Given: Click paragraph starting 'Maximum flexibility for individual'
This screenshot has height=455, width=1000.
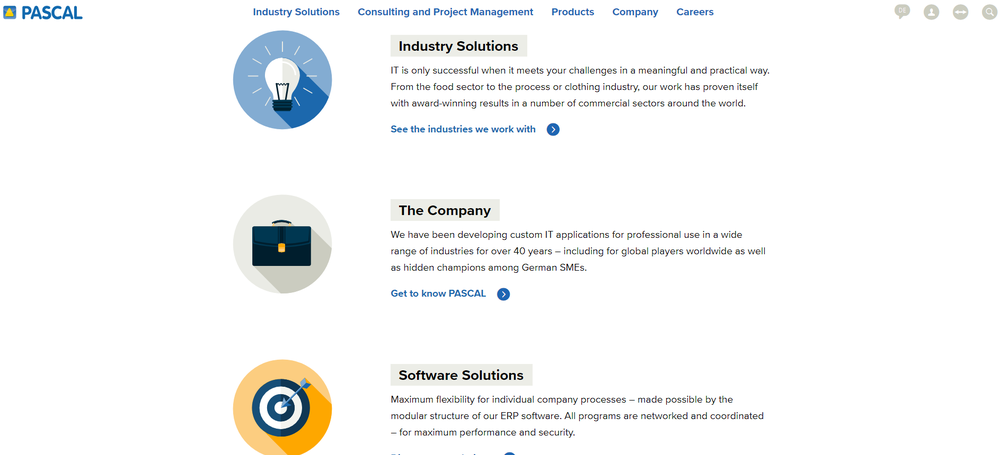Looking at the screenshot, I should (577, 416).
